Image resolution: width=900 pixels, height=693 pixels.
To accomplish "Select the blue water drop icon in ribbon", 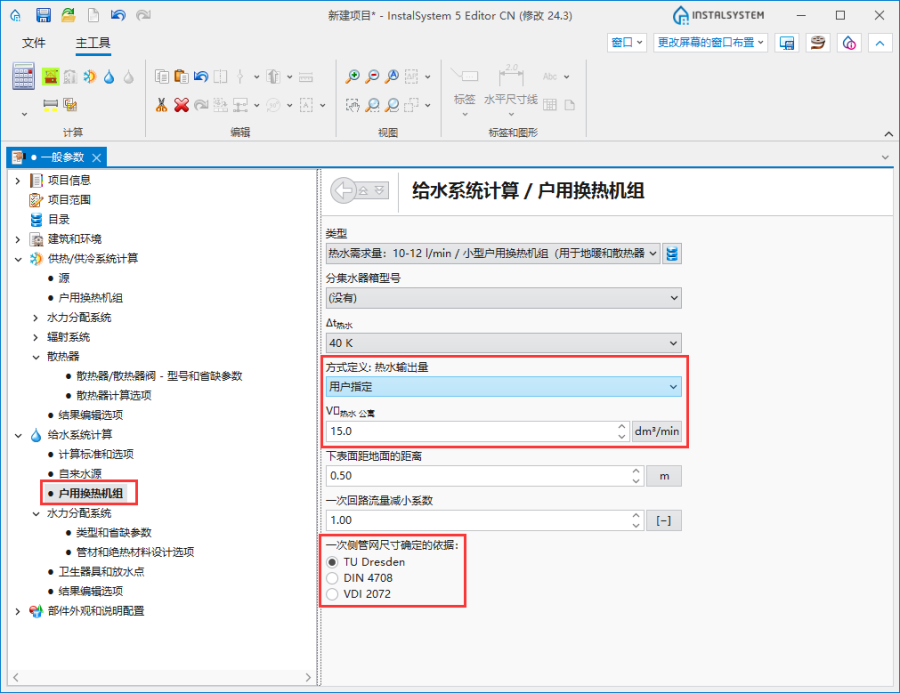I will (x=109, y=76).
